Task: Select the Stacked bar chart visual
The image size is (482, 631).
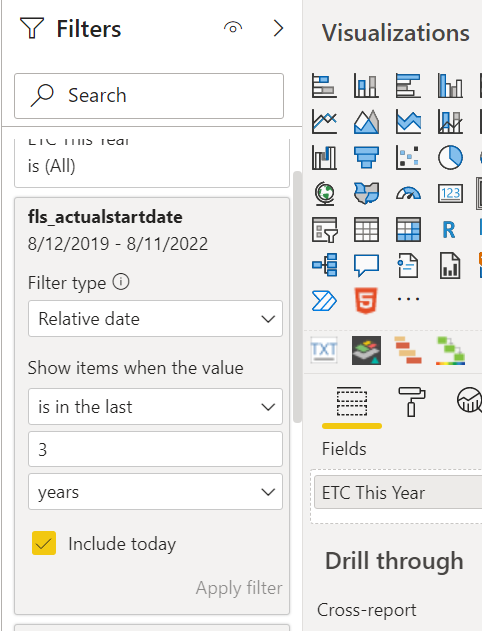Action: pos(324,86)
